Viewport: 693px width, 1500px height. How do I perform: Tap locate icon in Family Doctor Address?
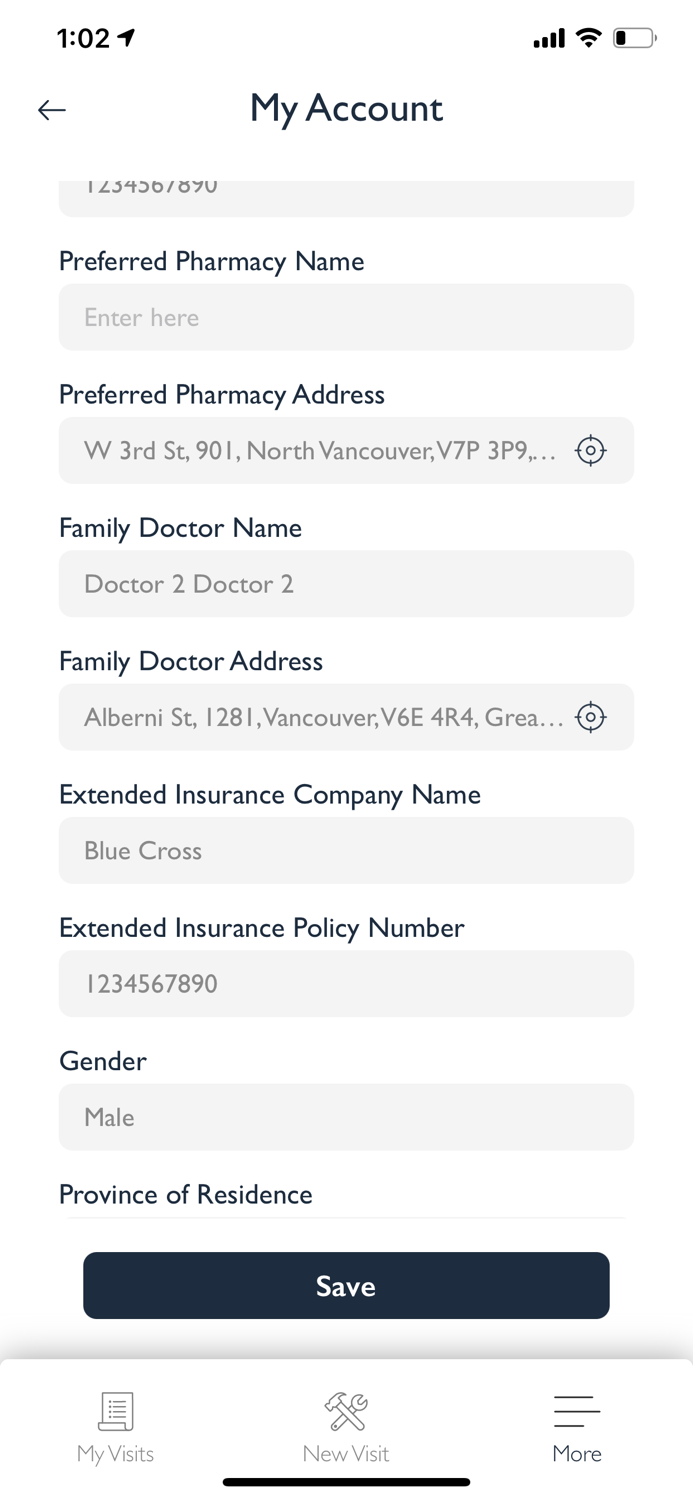(591, 717)
